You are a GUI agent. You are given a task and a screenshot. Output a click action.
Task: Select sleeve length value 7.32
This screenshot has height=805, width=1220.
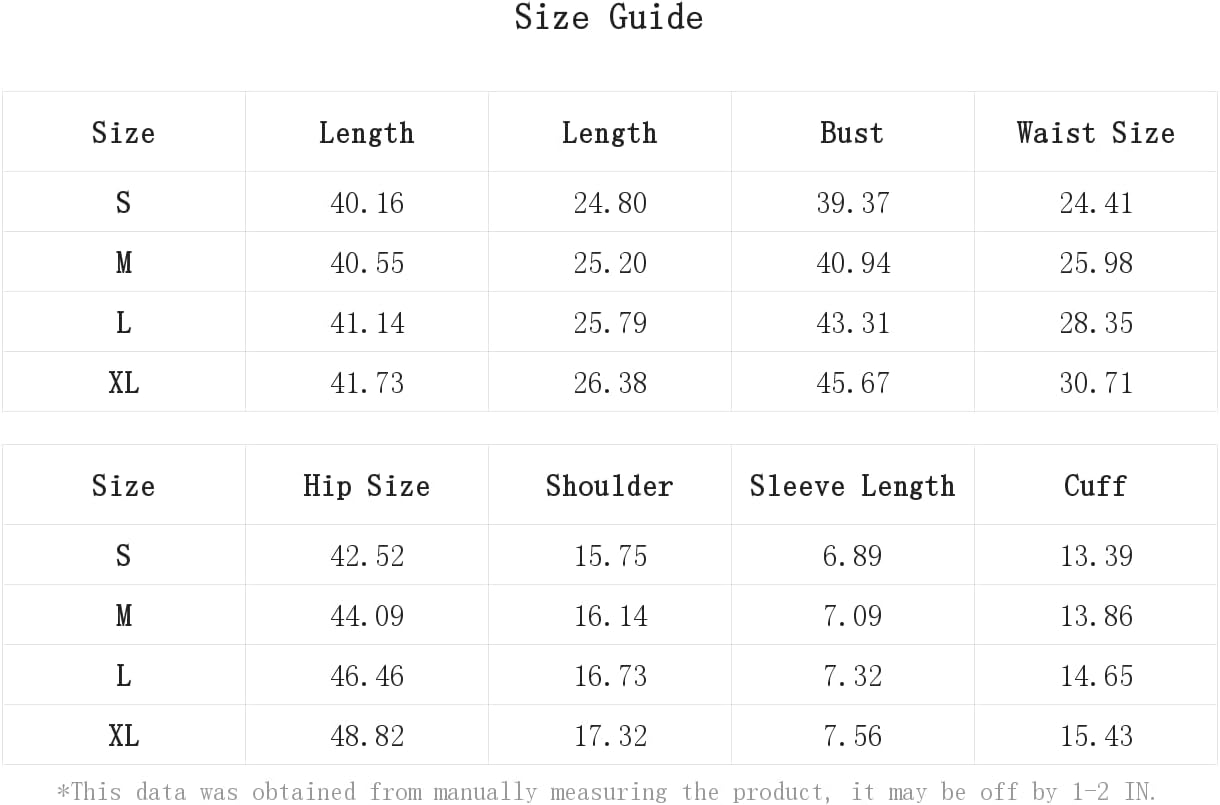853,676
